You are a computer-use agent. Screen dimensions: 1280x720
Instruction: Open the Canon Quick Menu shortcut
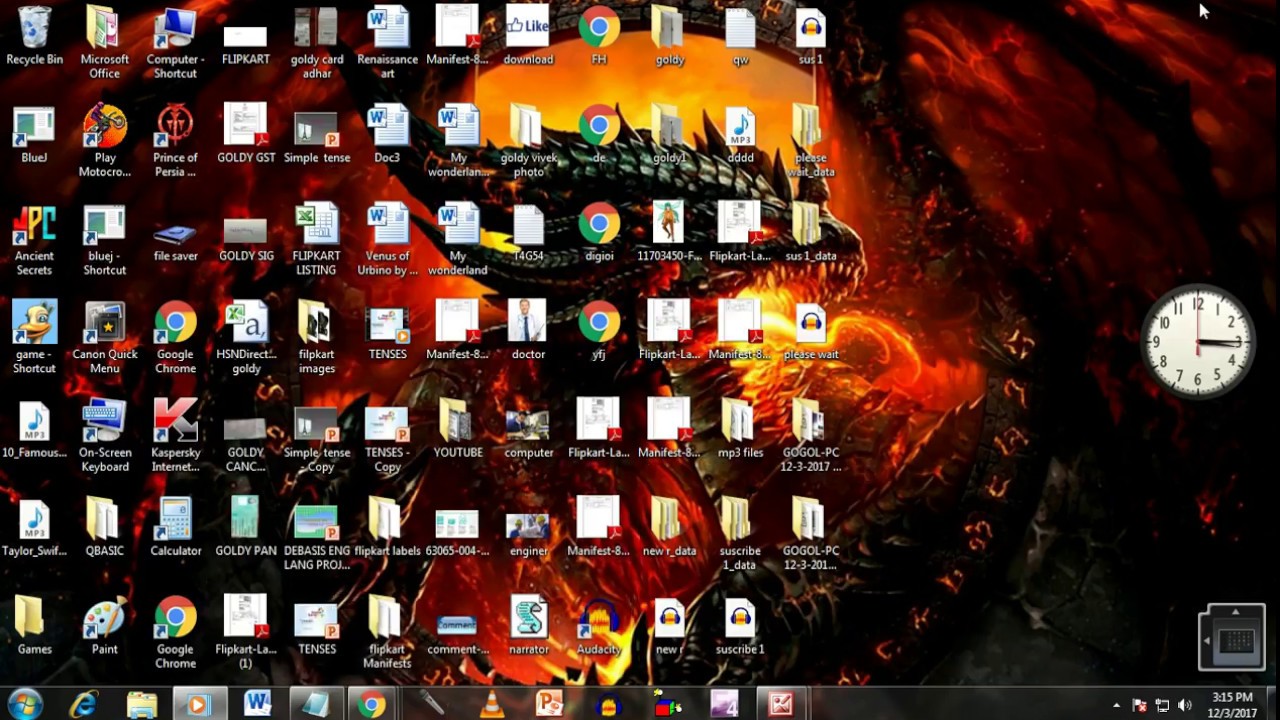click(x=104, y=325)
